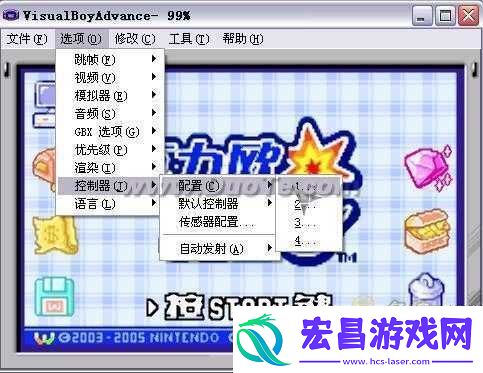Click the trash can icon in game
This screenshot has width=483, height=373.
point(426,289)
